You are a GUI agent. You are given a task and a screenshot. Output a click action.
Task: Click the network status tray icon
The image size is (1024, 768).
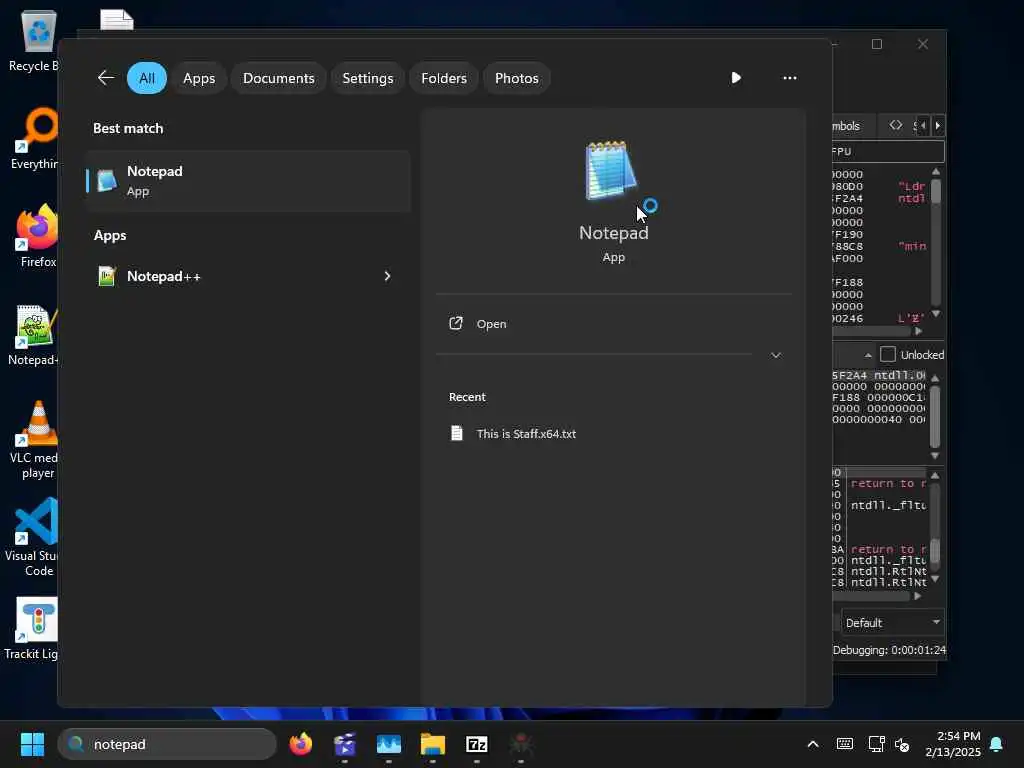click(876, 744)
